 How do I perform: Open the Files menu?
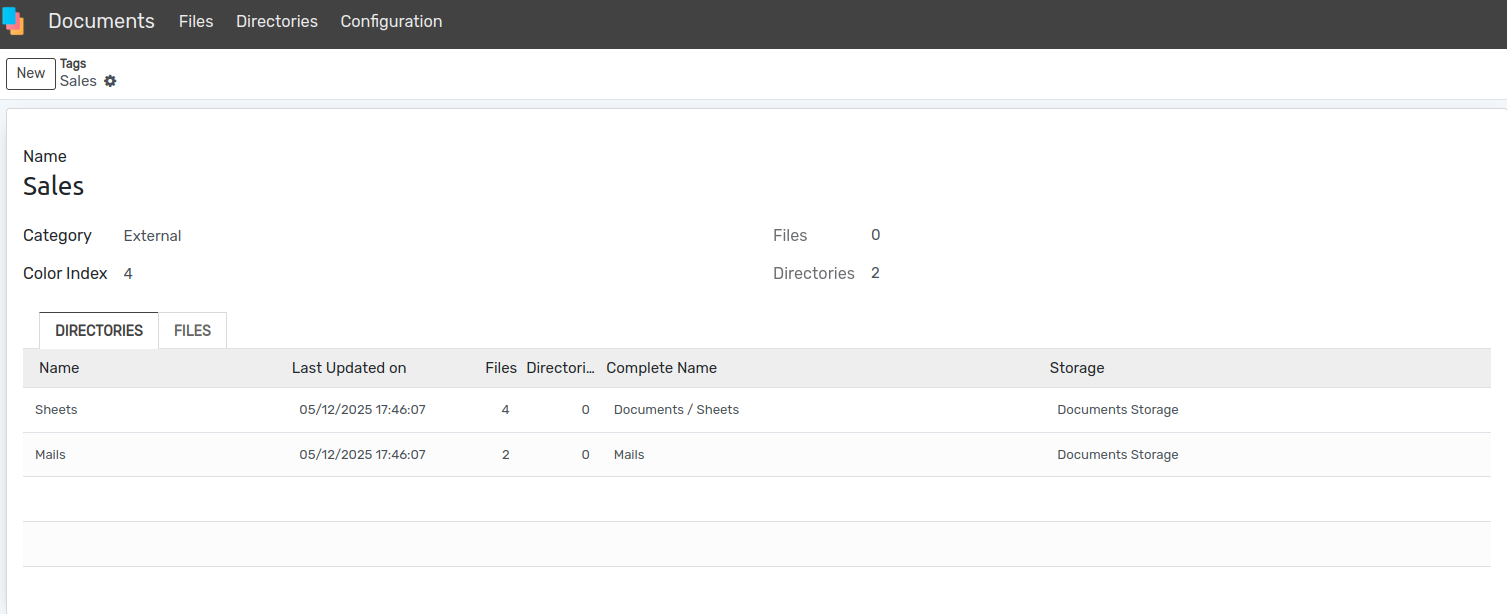pyautogui.click(x=196, y=21)
